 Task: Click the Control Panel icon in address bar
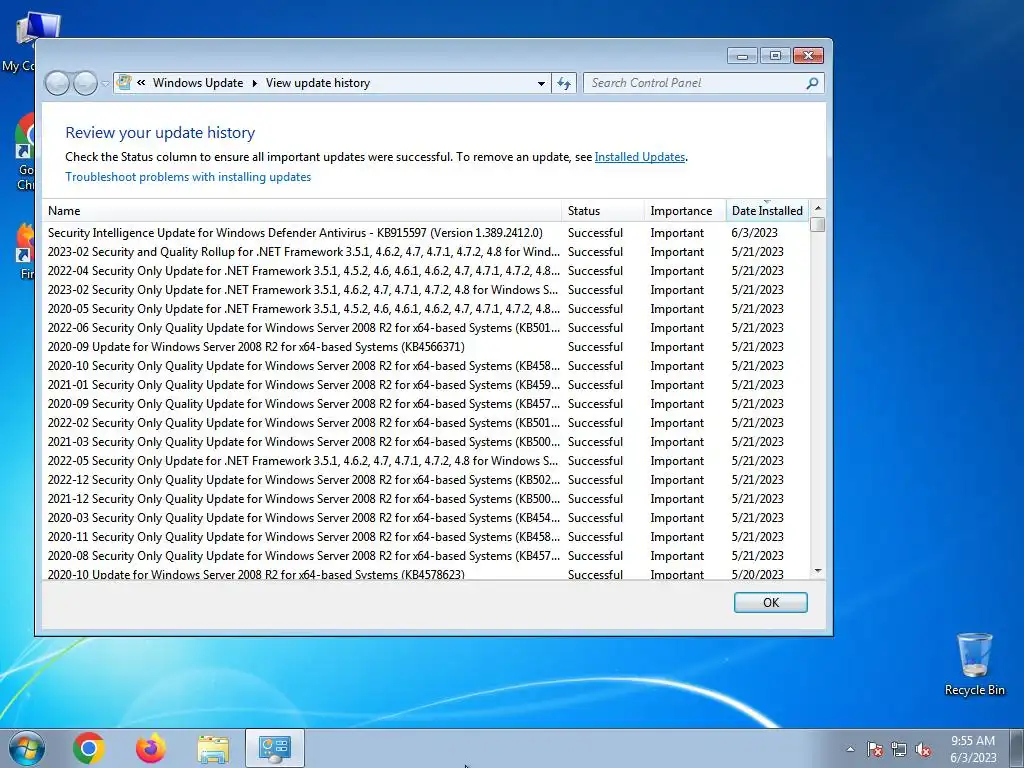124,82
